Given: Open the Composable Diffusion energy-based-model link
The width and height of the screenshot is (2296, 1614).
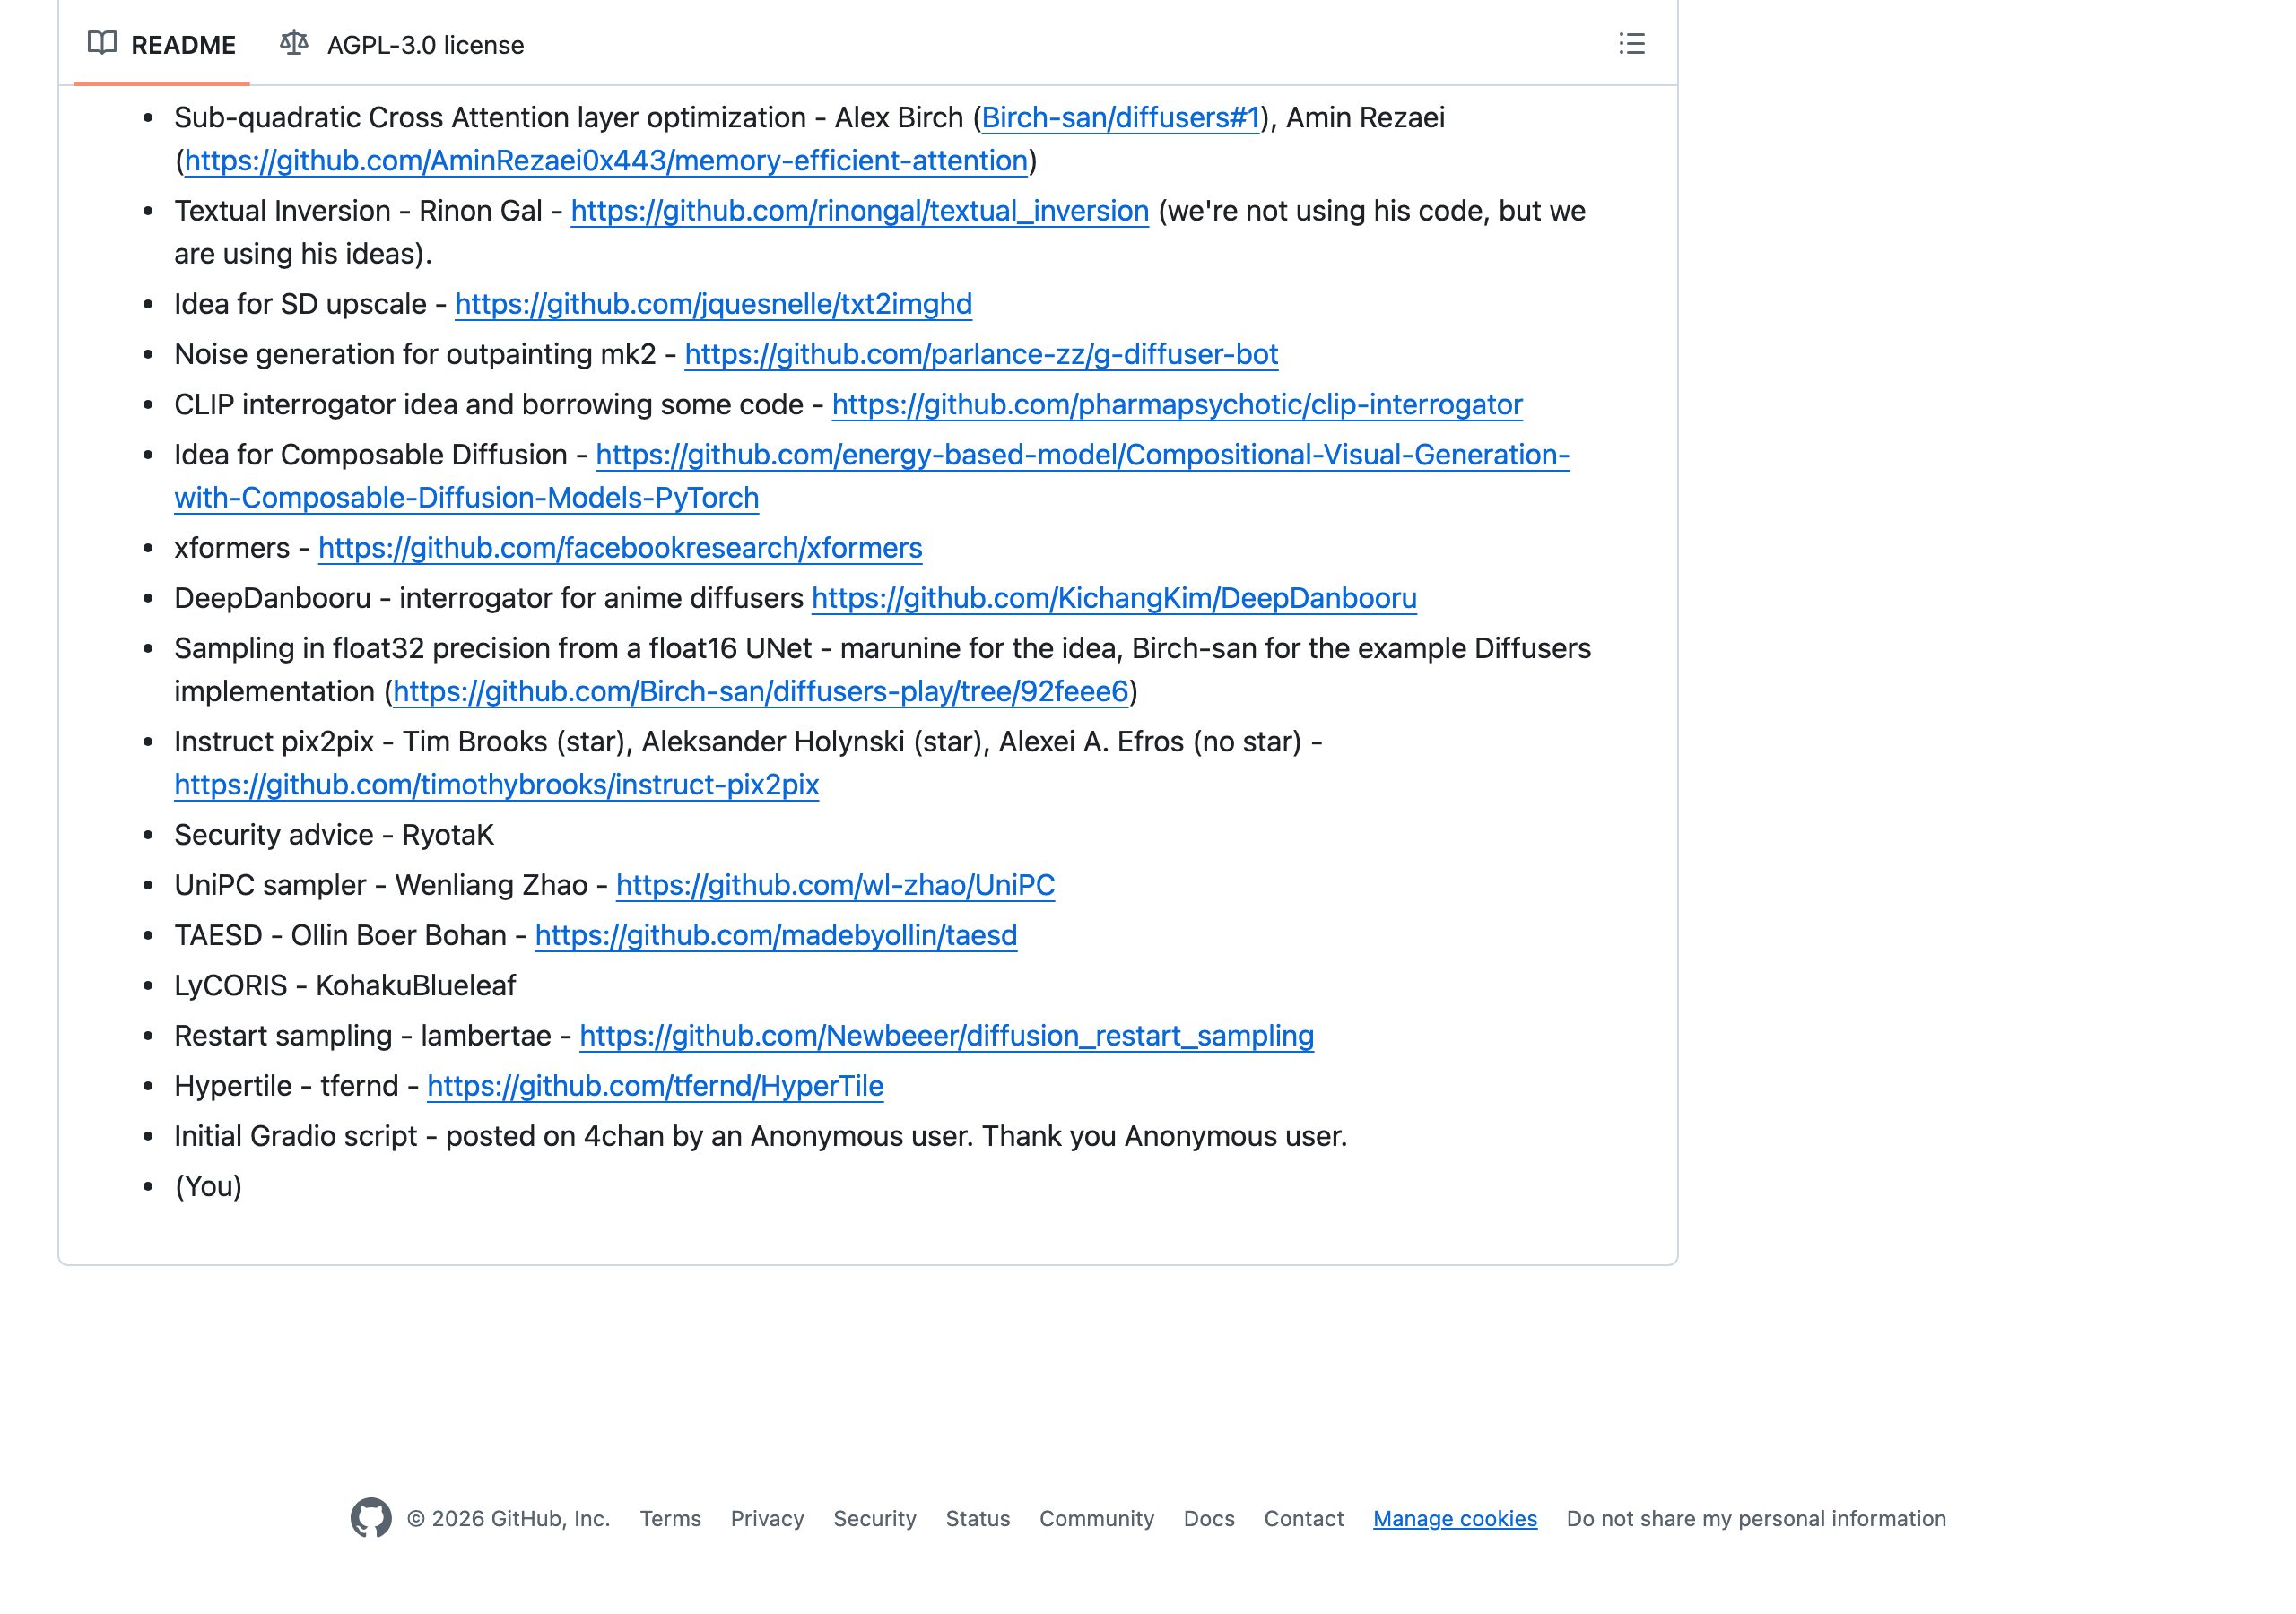Looking at the screenshot, I should click(1082, 455).
